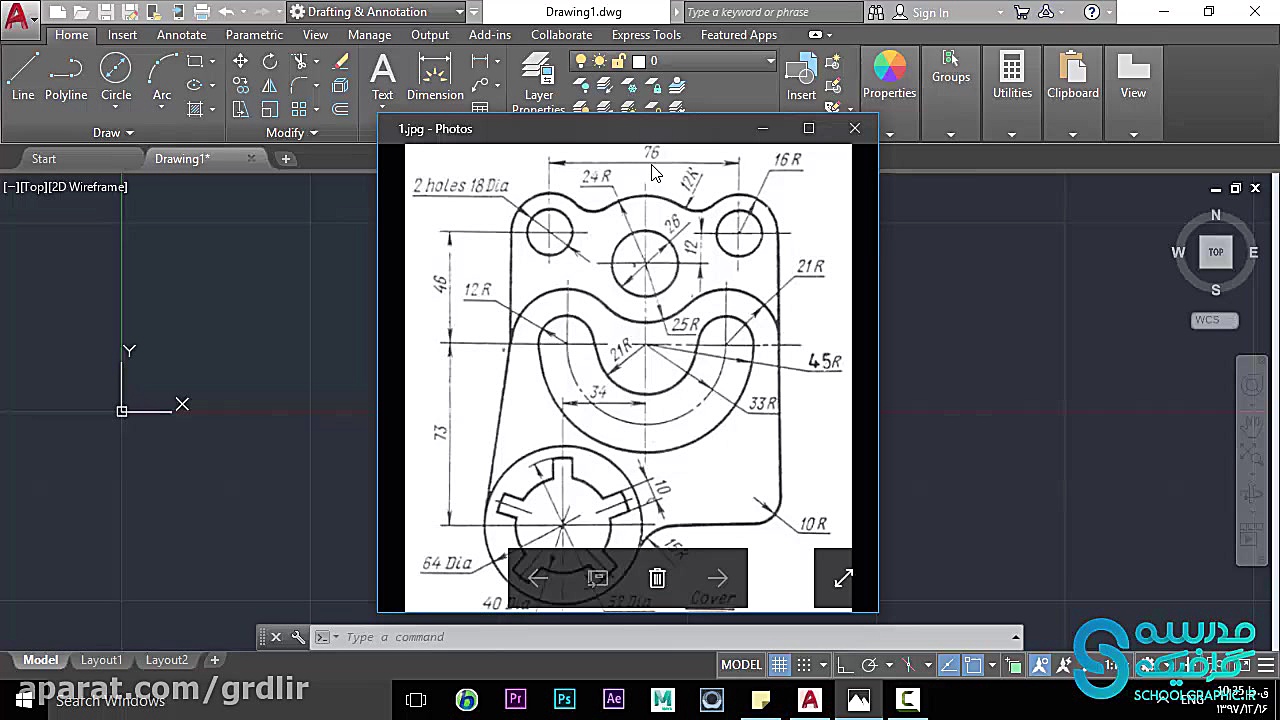Click the Undo arrow in quick access toolbar
Viewport: 1280px width, 720px height.
click(226, 12)
